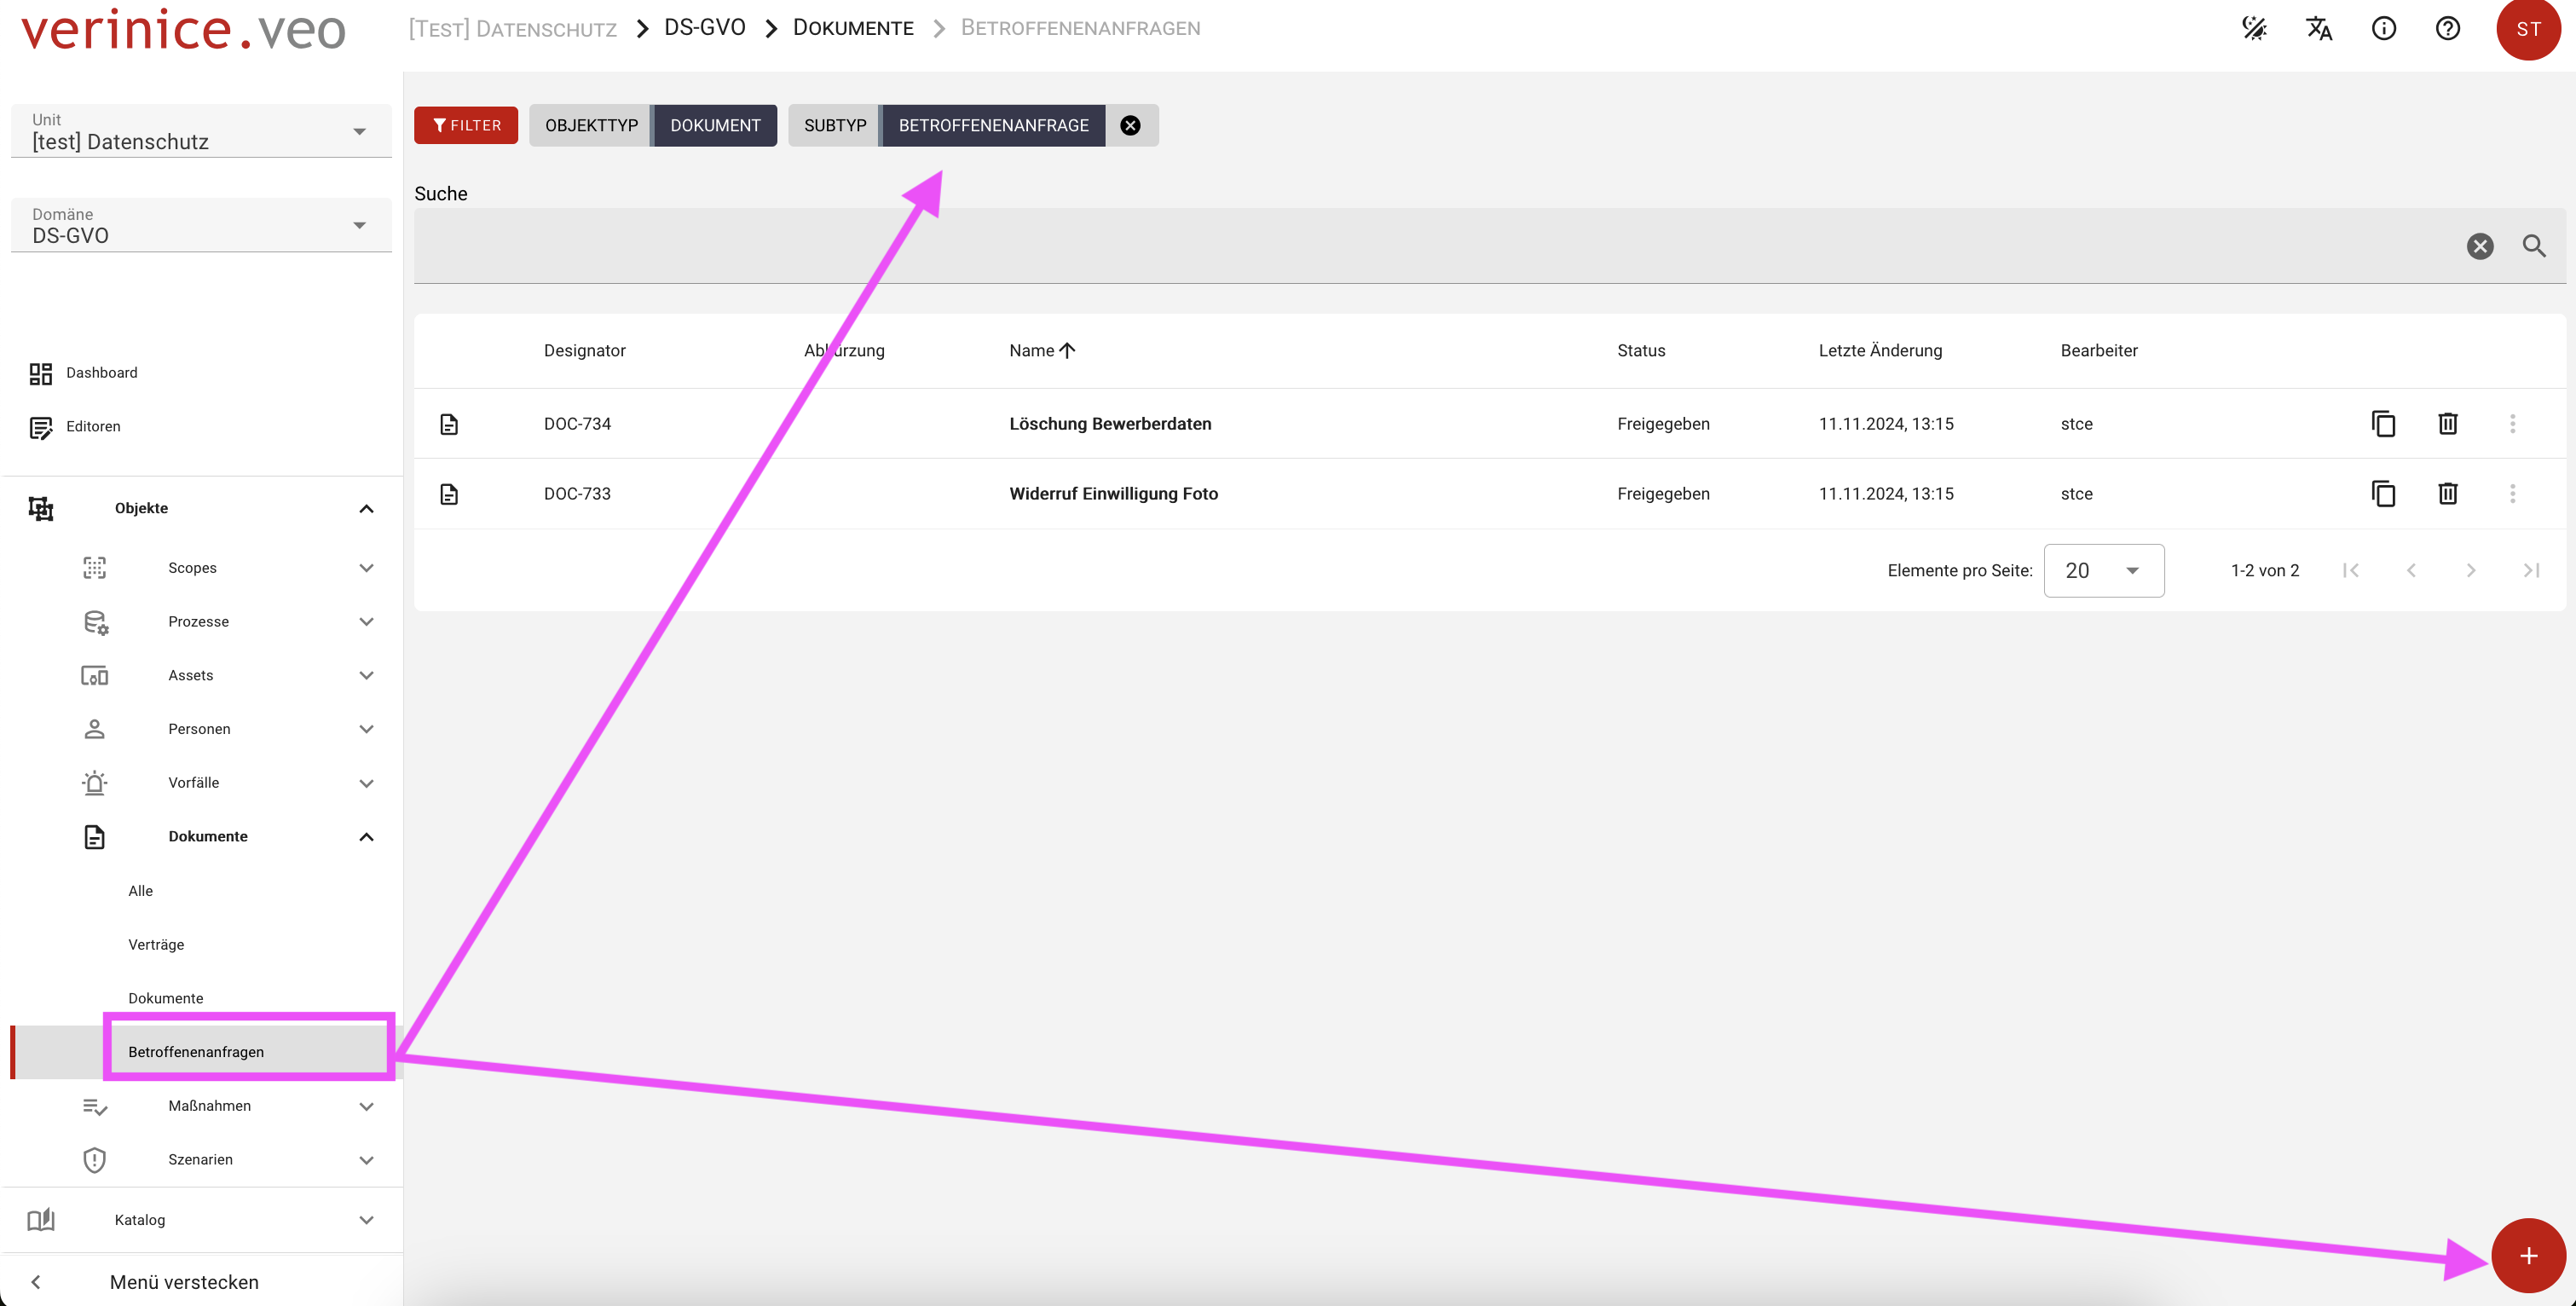Open the Verträge subtype list
Viewport: 2576px width, 1306px height.
156,944
